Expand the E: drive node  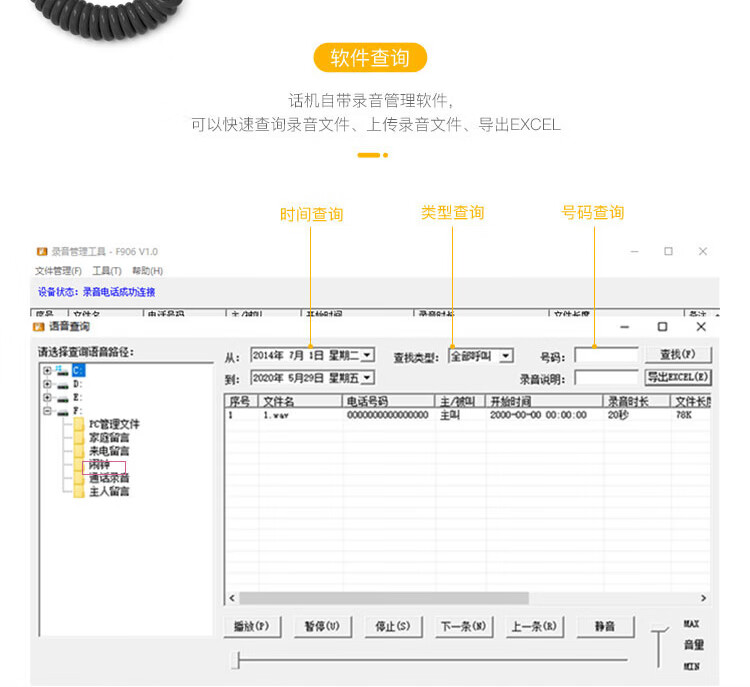pos(47,397)
